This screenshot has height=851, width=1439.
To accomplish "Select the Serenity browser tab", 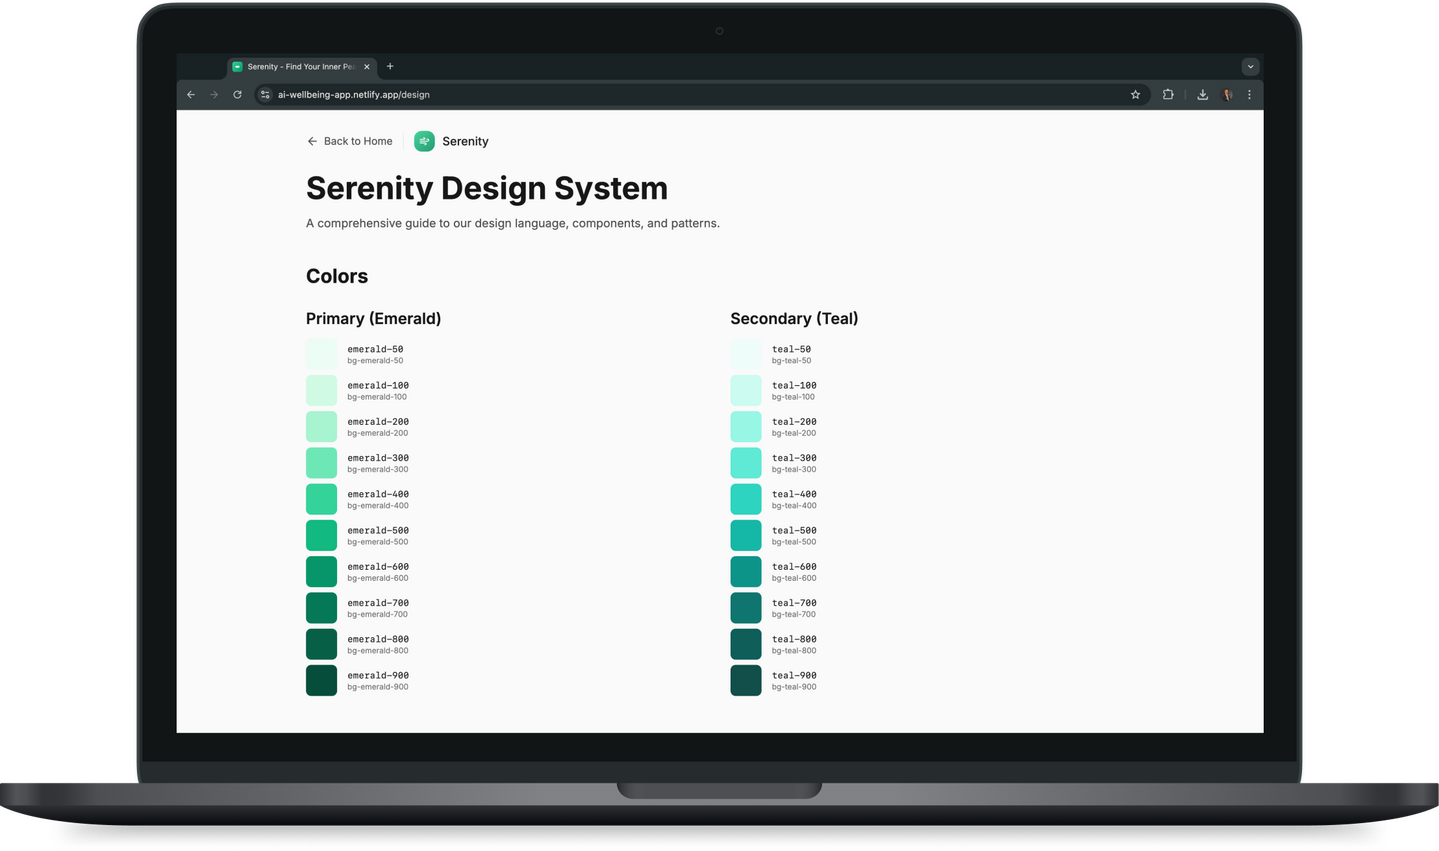I will [x=300, y=67].
